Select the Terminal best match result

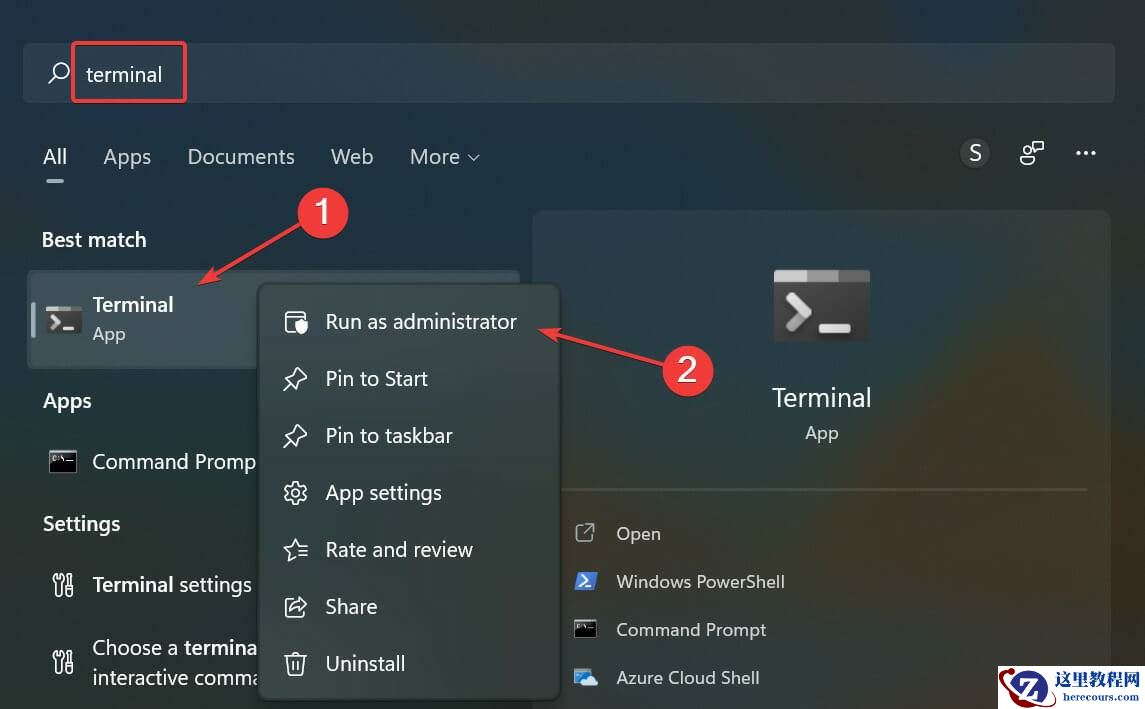tap(143, 319)
